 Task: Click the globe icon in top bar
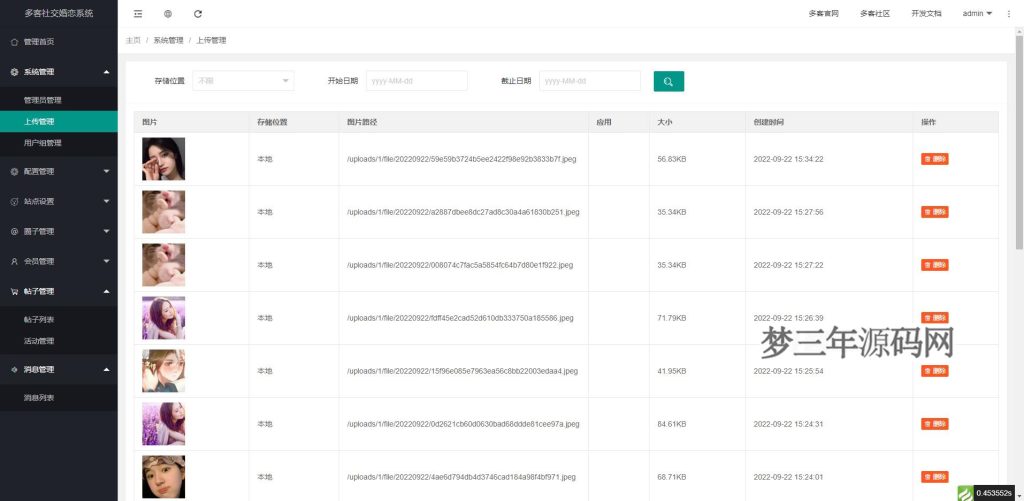[x=168, y=14]
